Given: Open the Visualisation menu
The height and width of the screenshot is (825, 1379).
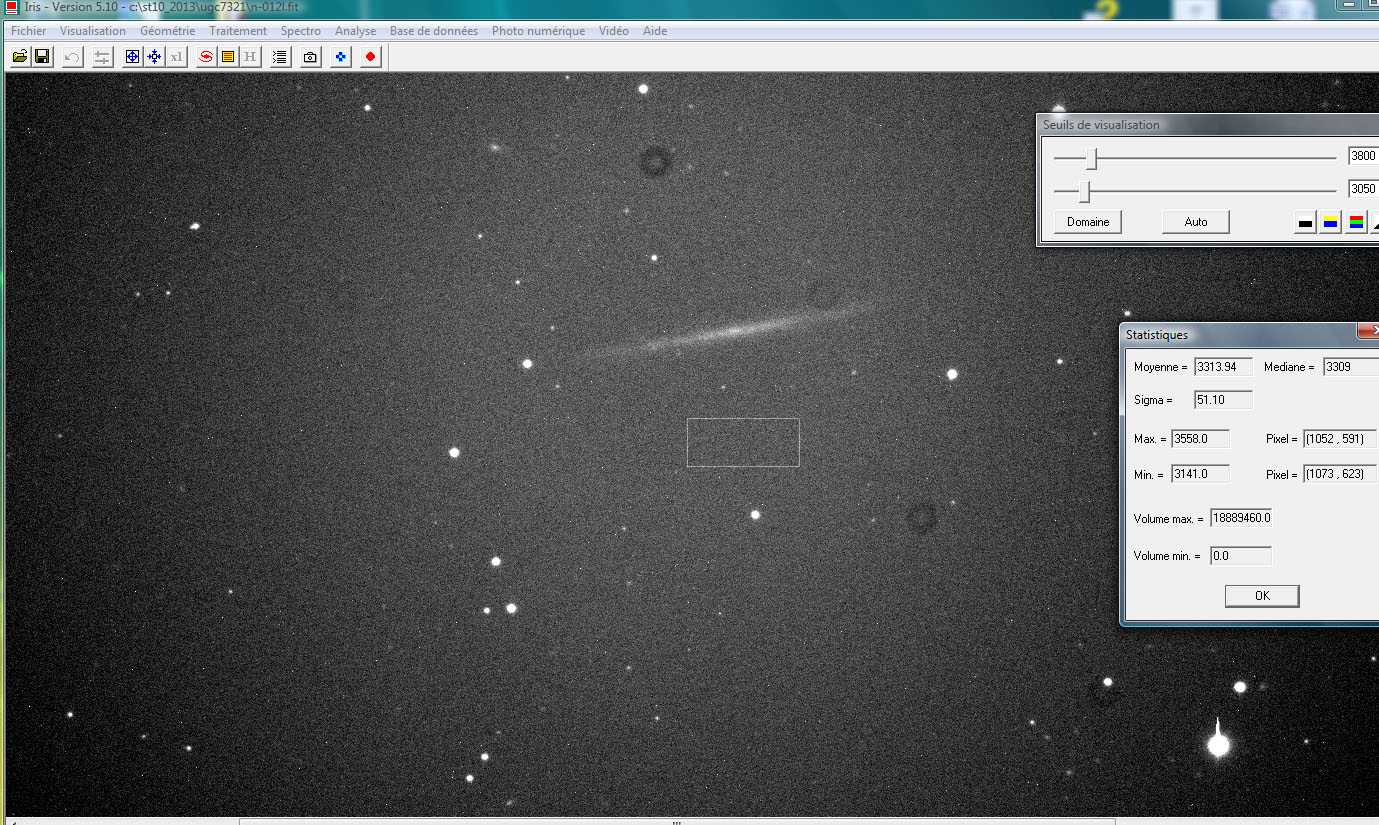Looking at the screenshot, I should coord(93,31).
